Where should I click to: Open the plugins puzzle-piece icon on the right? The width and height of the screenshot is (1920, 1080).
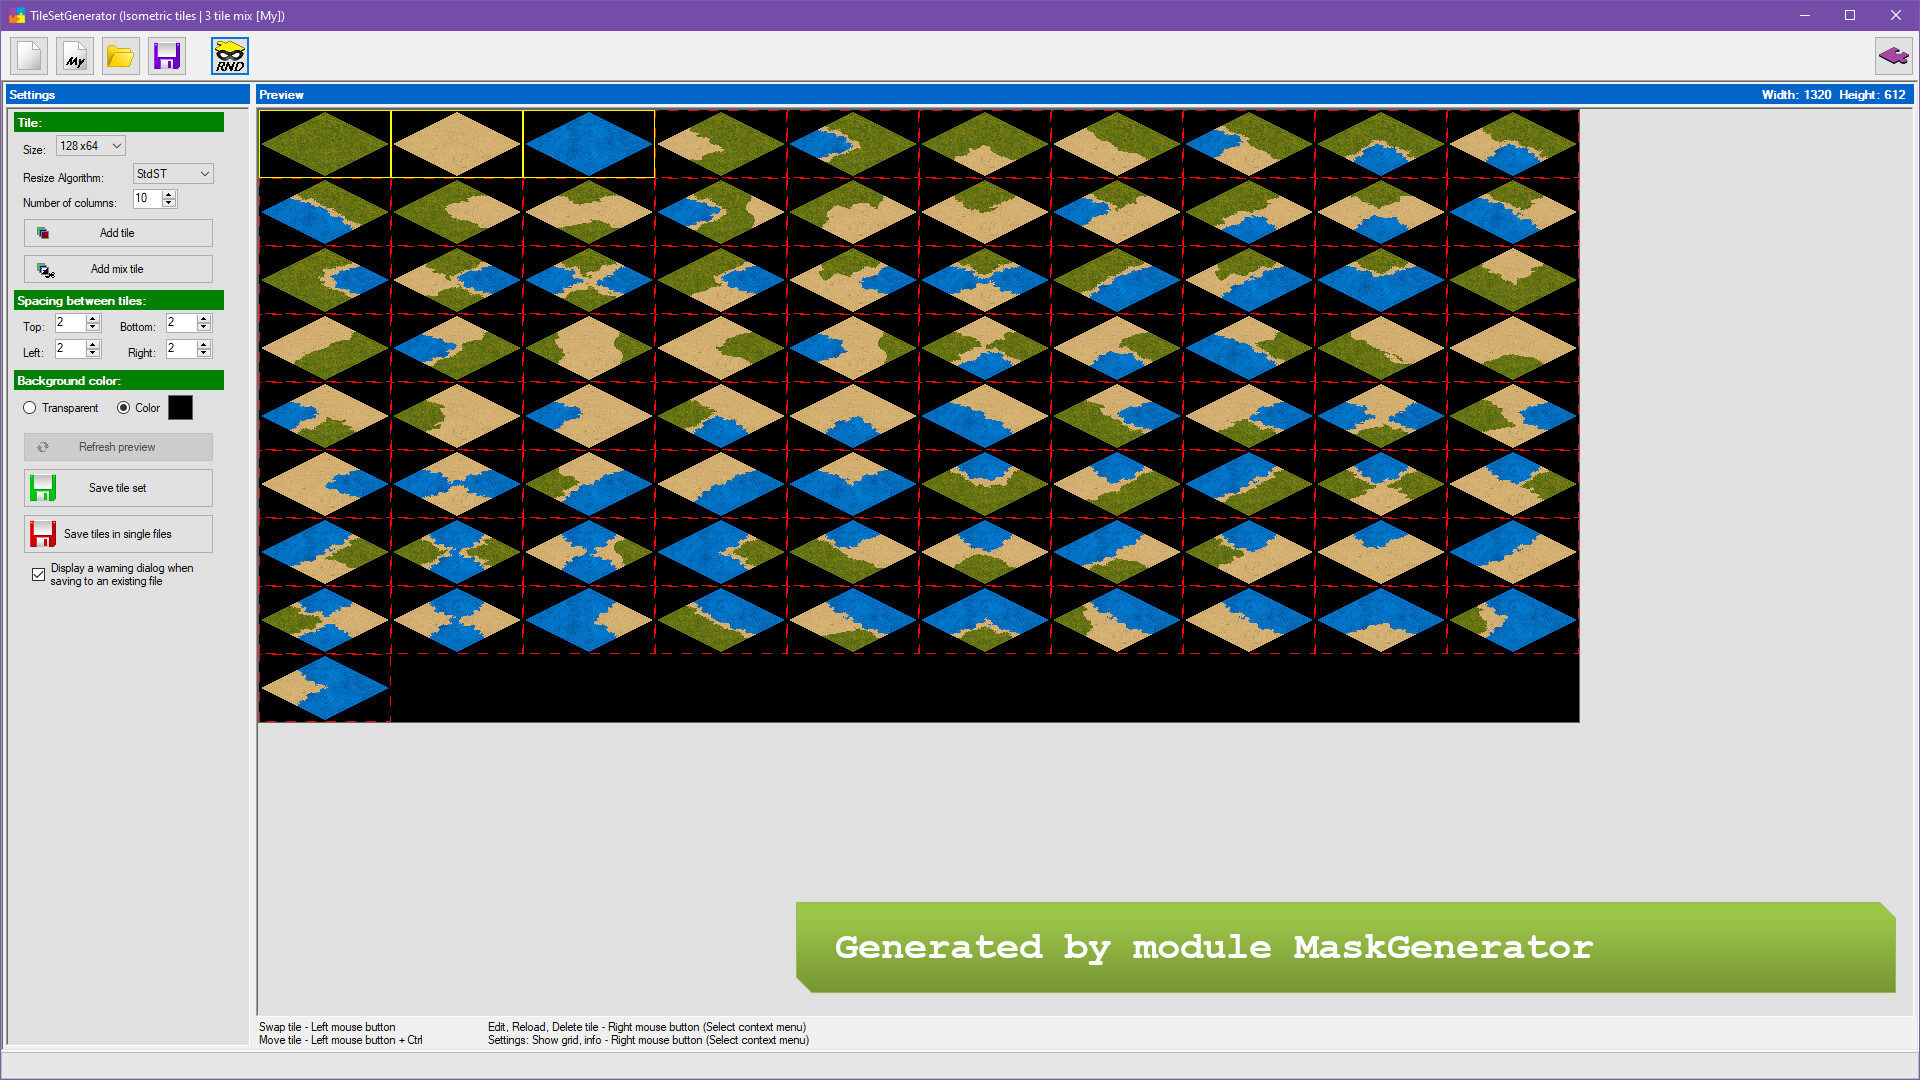(1893, 56)
